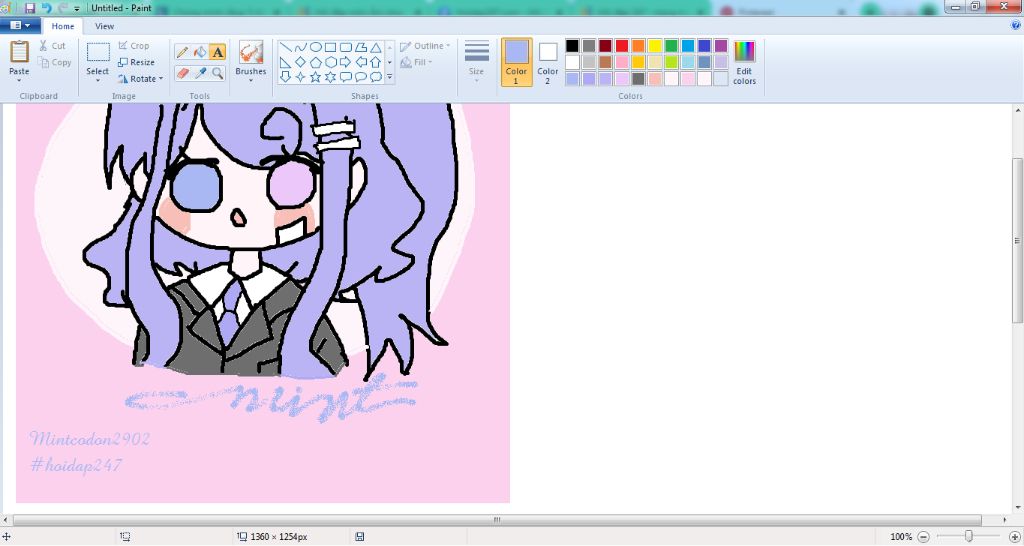Pick the black color swatch

572,46
